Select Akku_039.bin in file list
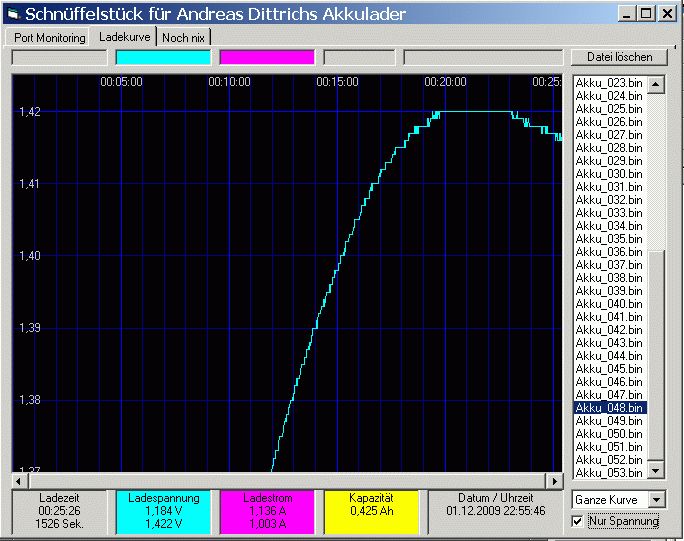 (x=609, y=291)
